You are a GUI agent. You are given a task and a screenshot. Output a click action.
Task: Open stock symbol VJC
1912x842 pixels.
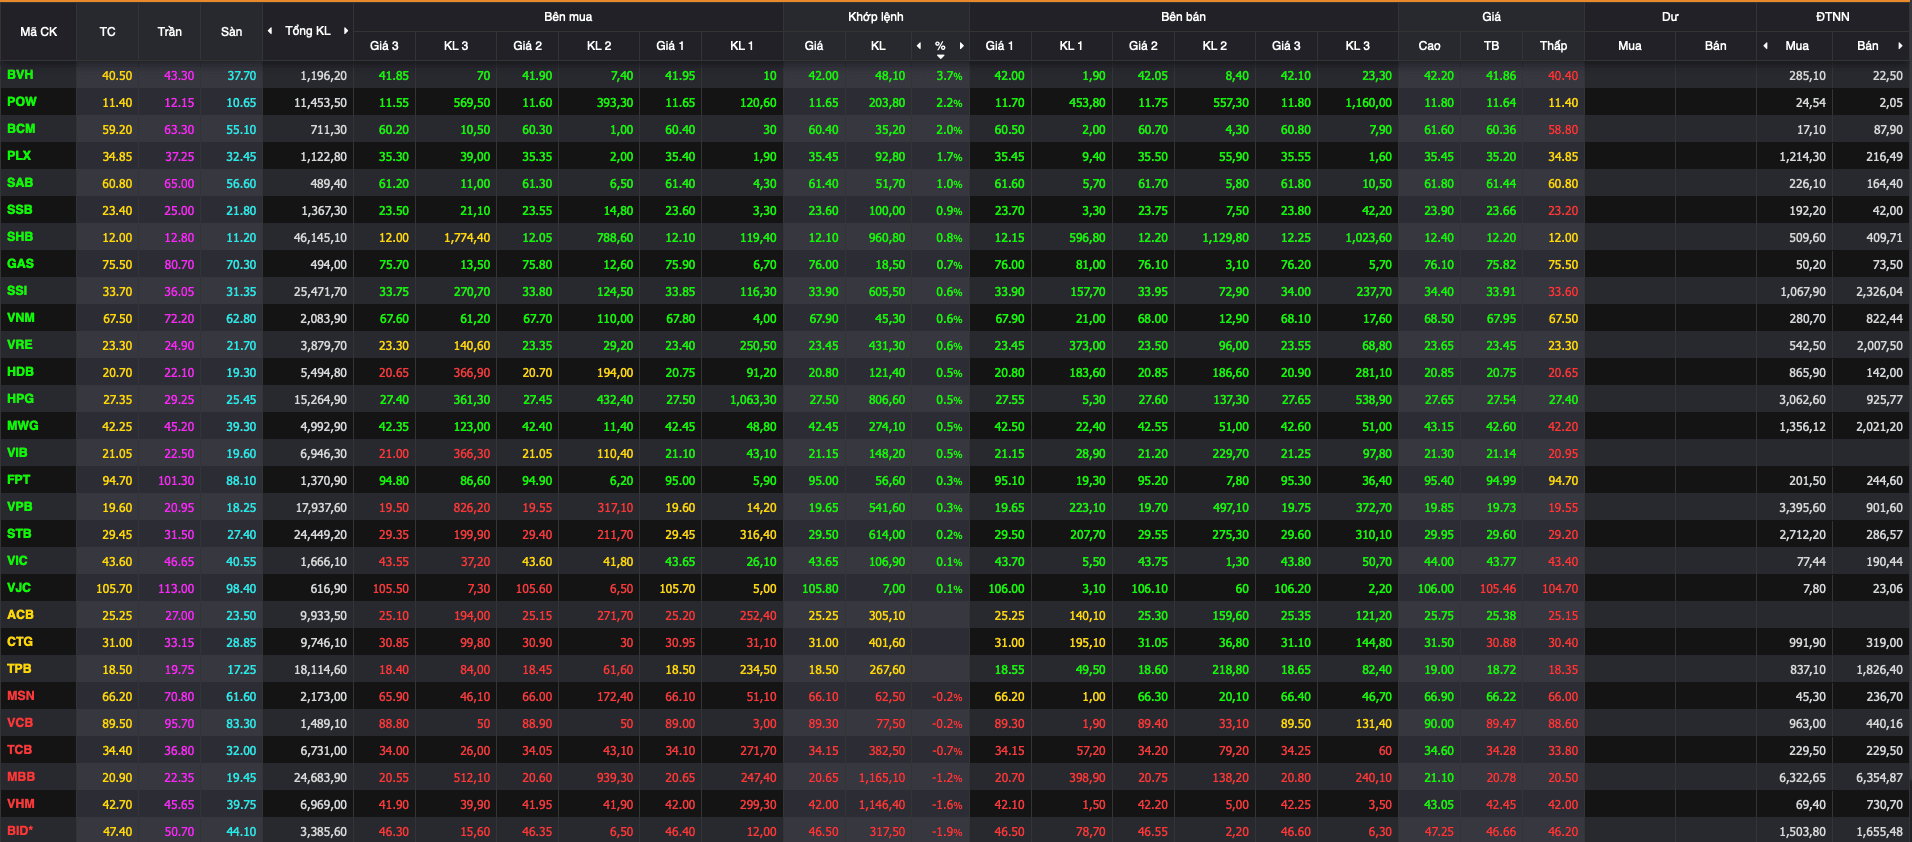(x=19, y=588)
